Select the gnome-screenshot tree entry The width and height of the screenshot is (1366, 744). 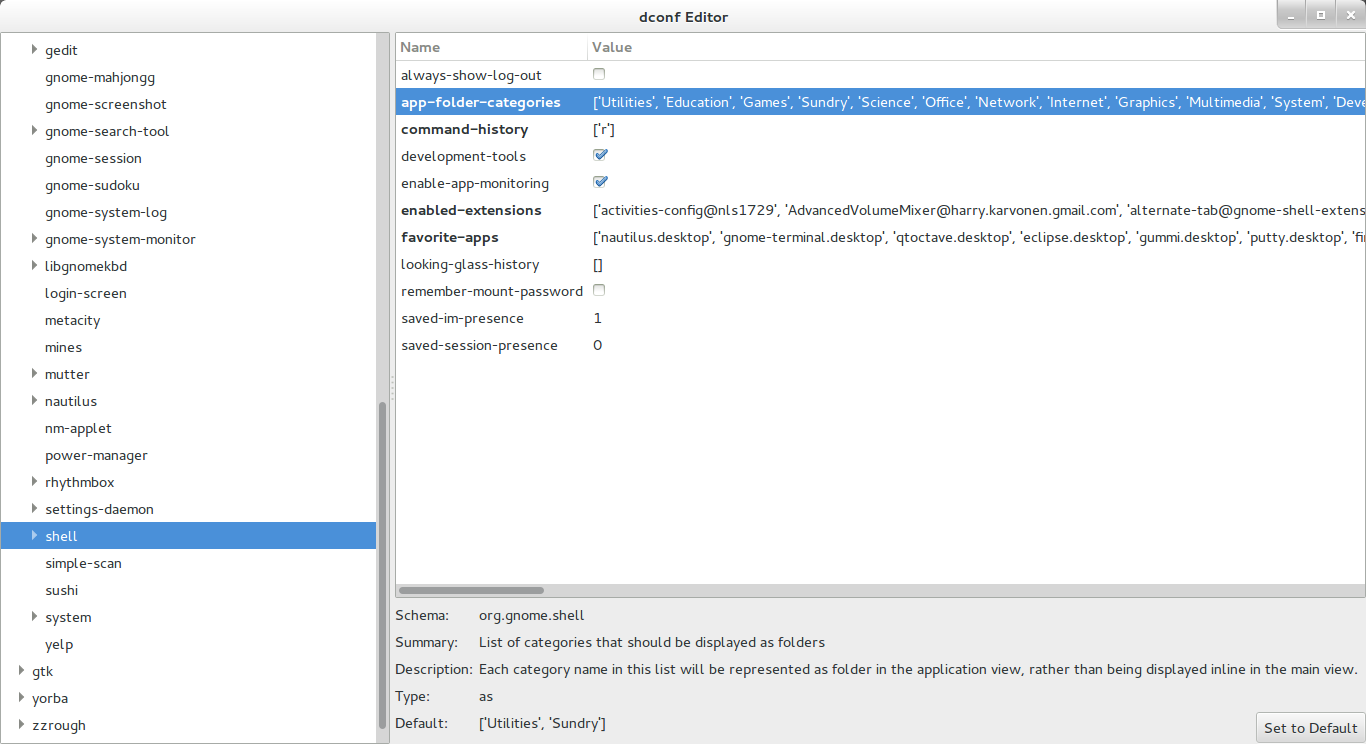pyautogui.click(x=106, y=104)
